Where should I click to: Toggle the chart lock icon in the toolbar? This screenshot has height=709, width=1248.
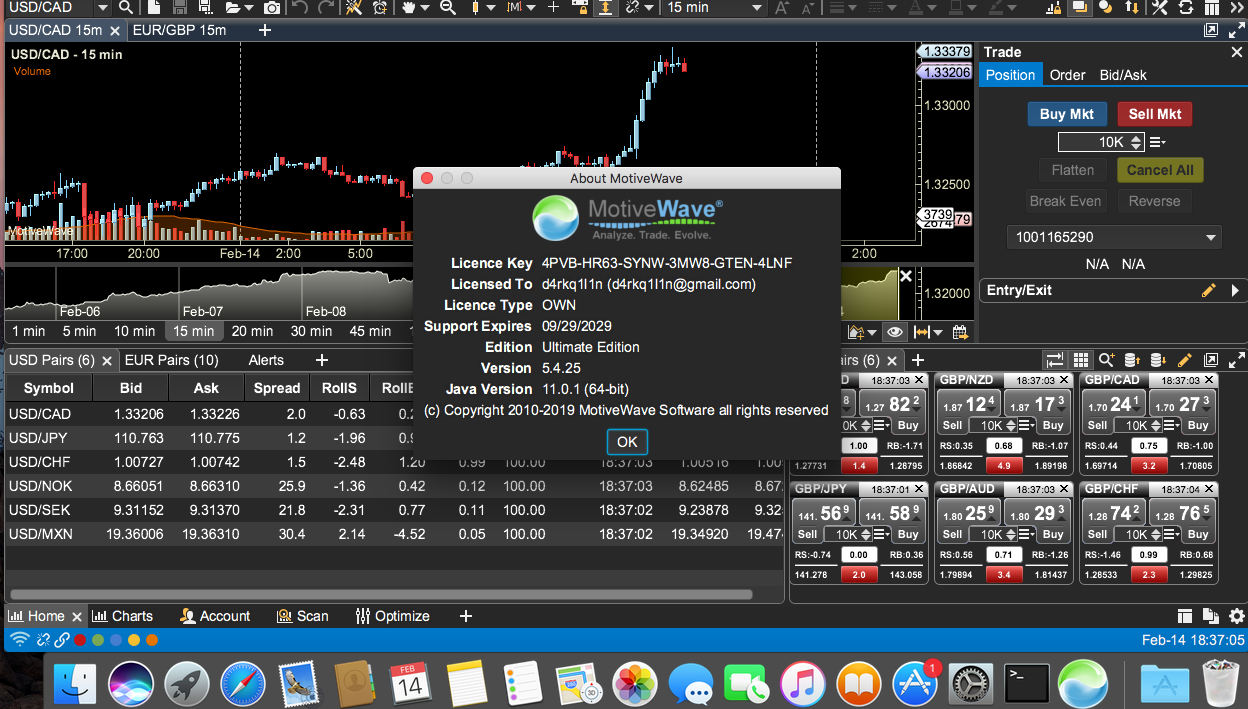point(579,7)
